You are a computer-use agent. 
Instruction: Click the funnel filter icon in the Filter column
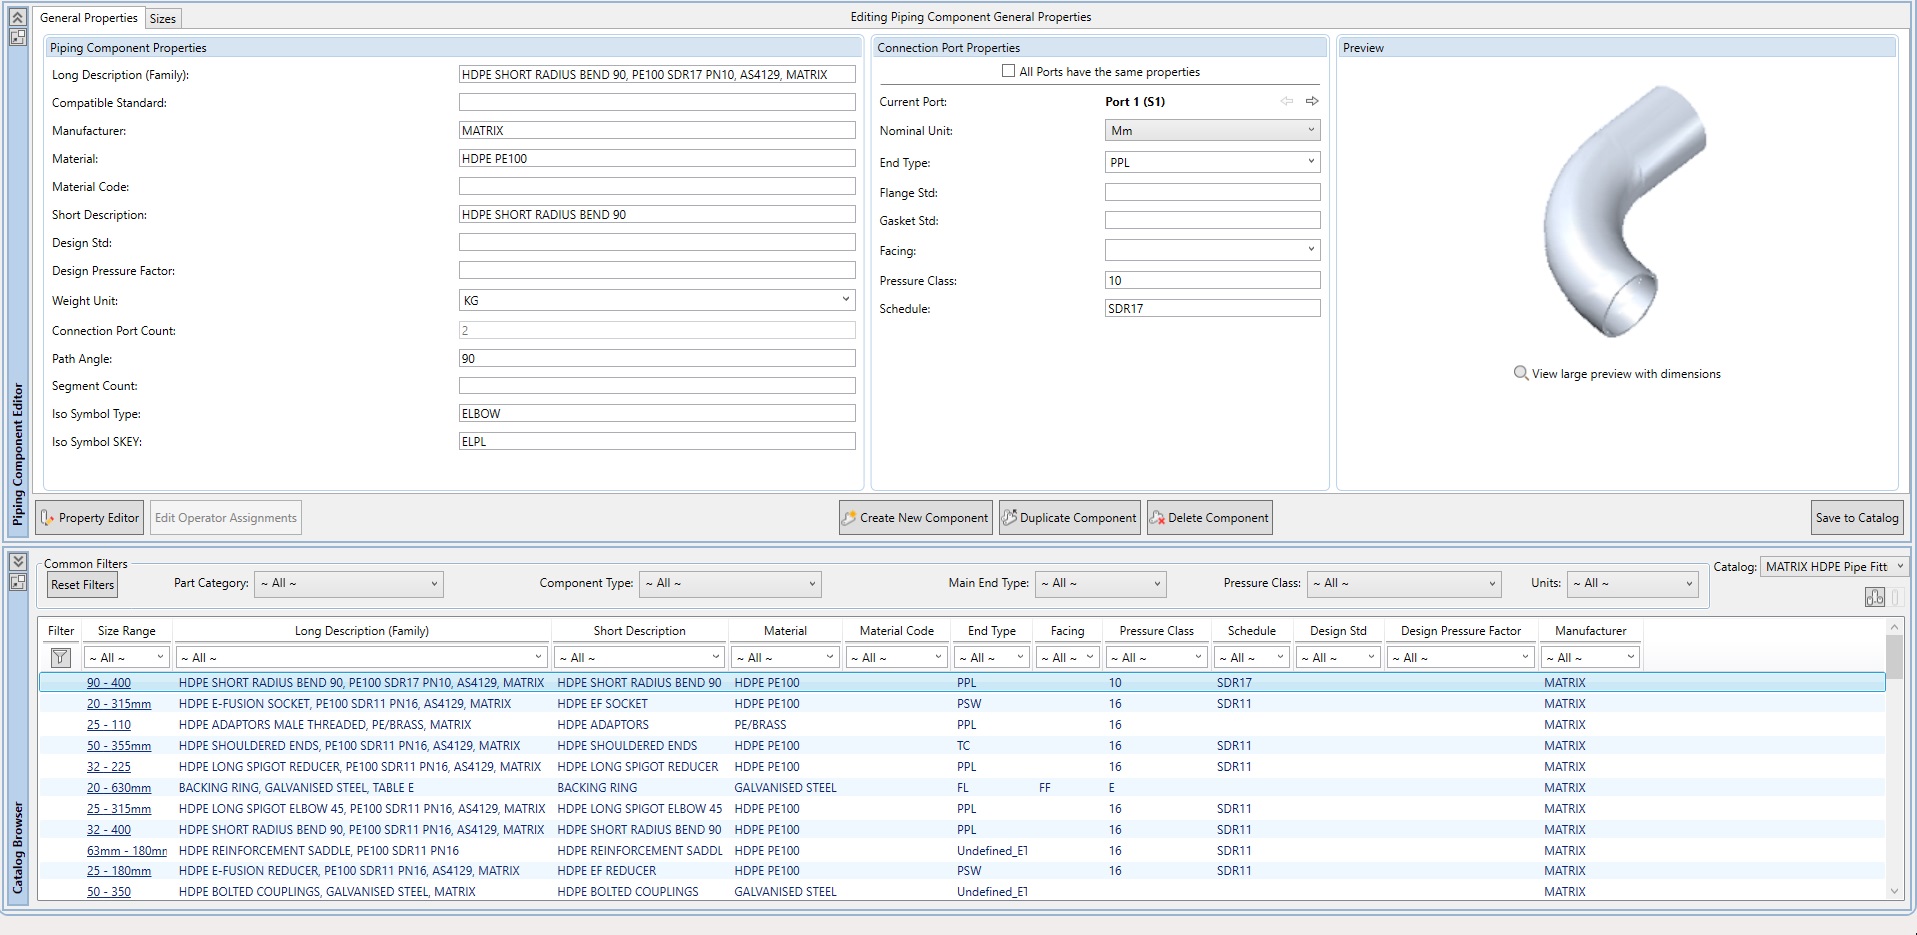point(60,657)
